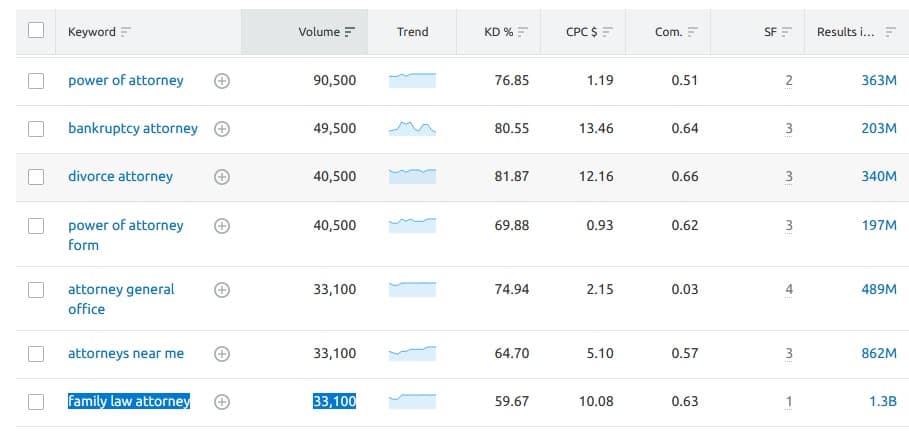Open the 'attorneys near me' keyword link

pos(126,353)
